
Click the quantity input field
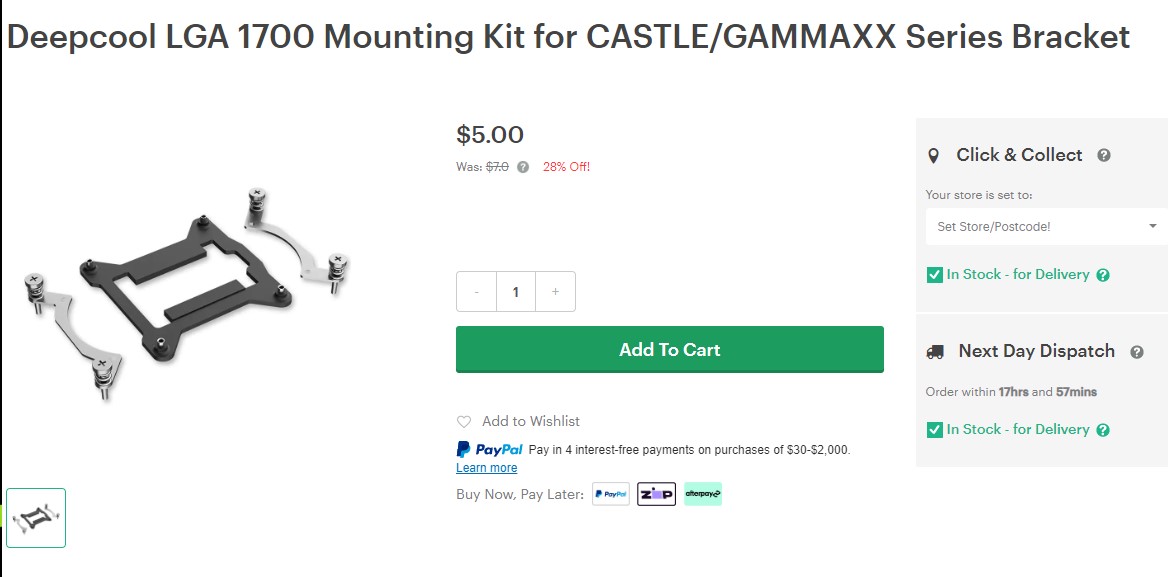516,292
